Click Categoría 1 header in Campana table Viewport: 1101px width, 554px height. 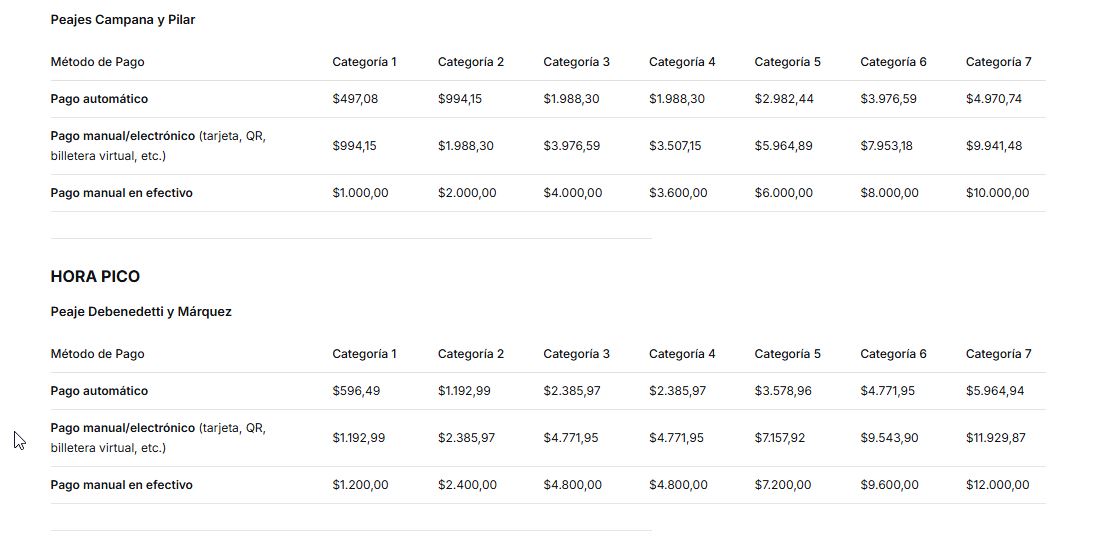click(x=364, y=62)
